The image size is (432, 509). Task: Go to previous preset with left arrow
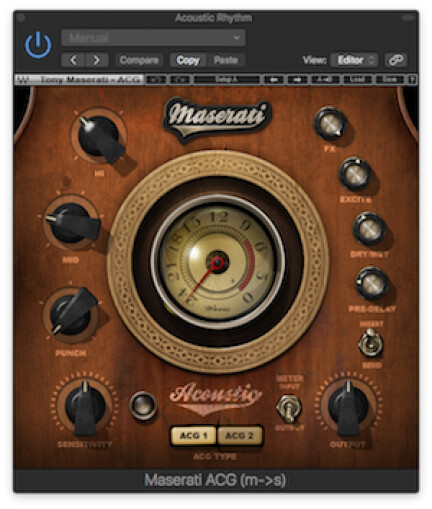point(73,60)
